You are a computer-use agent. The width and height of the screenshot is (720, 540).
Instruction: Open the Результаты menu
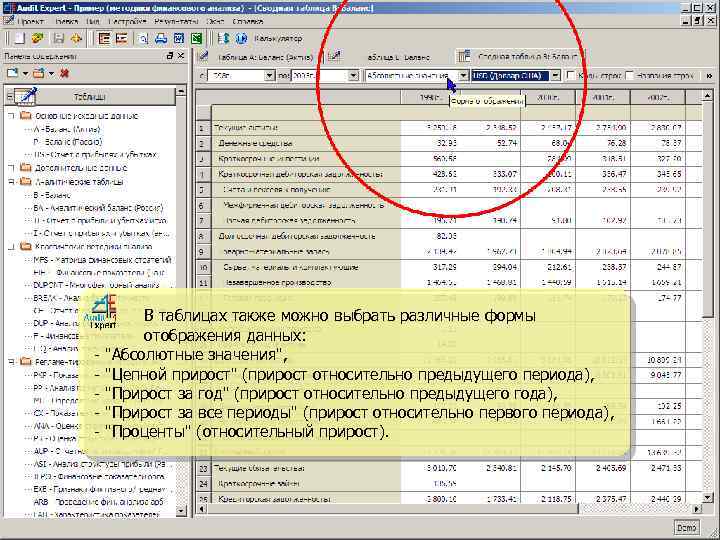click(x=176, y=21)
